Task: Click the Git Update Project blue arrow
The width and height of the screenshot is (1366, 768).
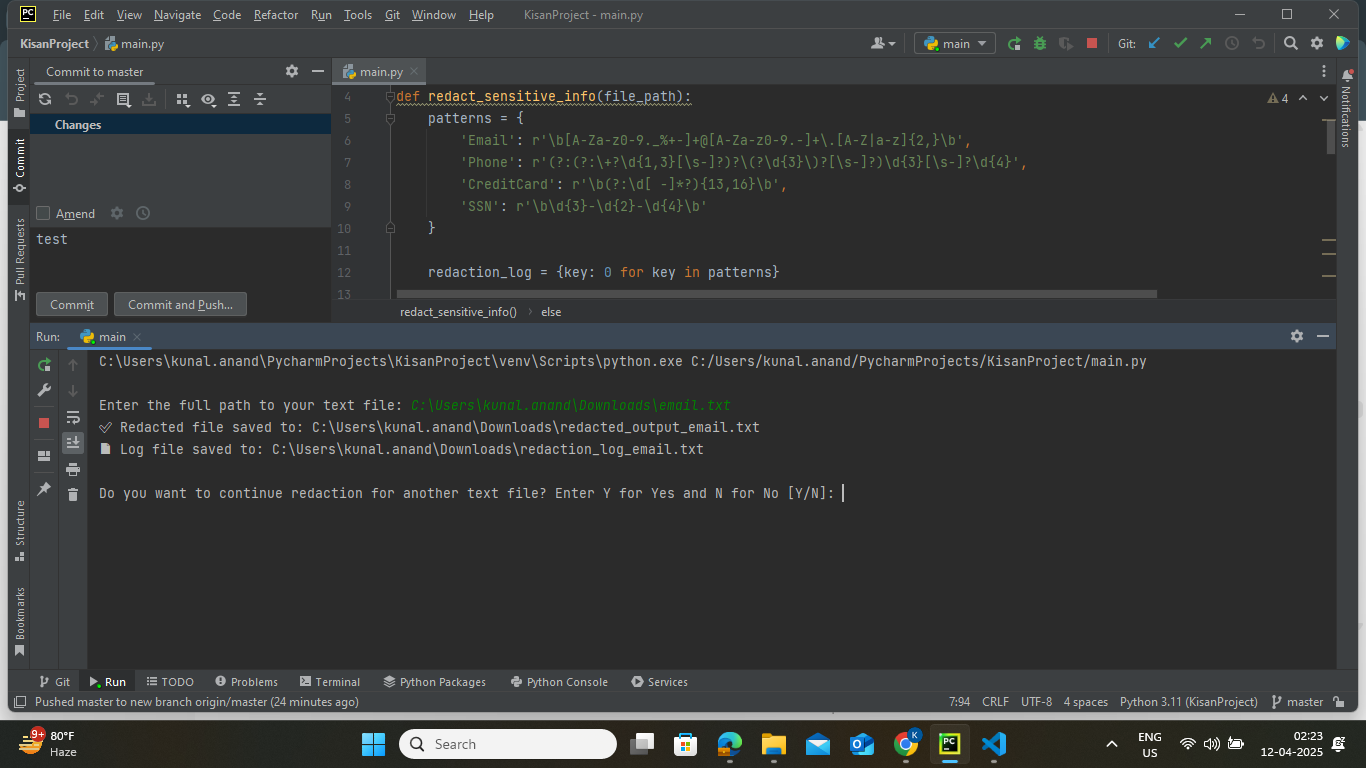Action: click(1154, 43)
